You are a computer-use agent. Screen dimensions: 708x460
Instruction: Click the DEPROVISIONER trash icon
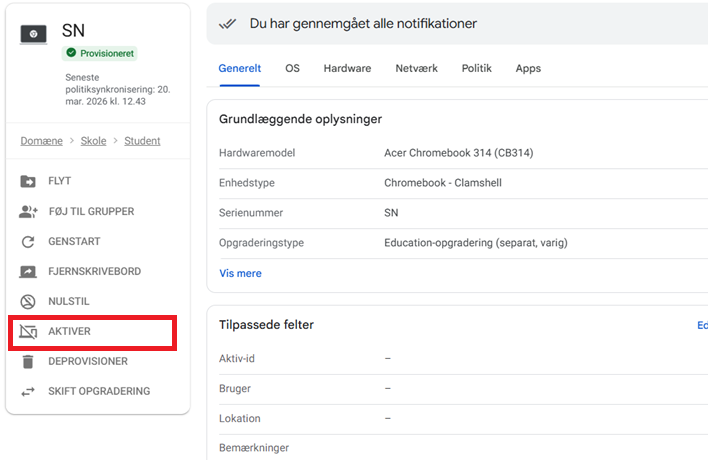click(x=28, y=361)
